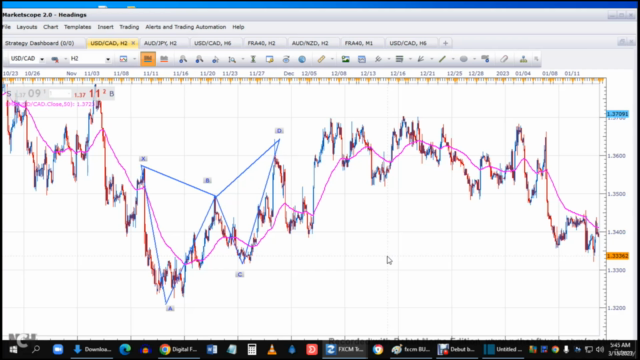This screenshot has width=640, height=360.
Task: Click the insert picture icon
Action: point(345,59)
